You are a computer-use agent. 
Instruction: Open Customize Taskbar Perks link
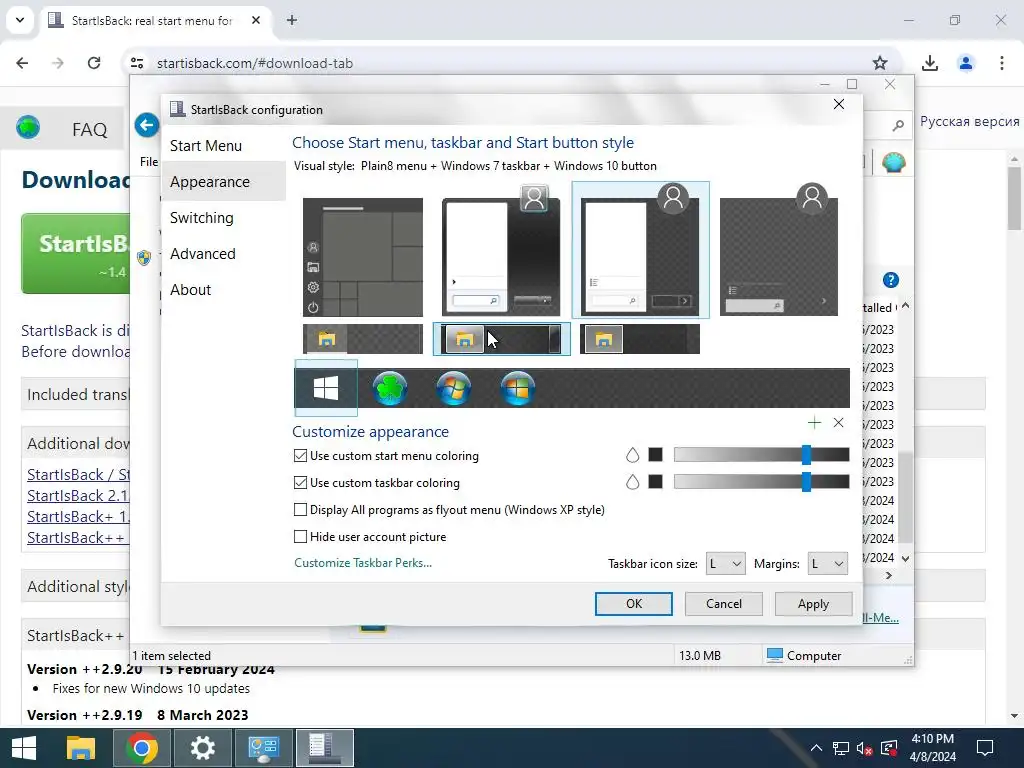tap(363, 563)
